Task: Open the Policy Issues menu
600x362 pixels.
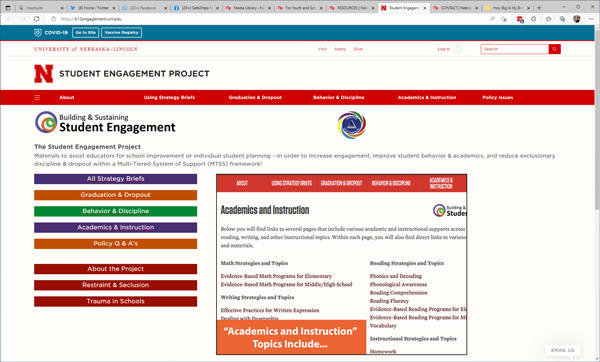Action: (x=497, y=98)
